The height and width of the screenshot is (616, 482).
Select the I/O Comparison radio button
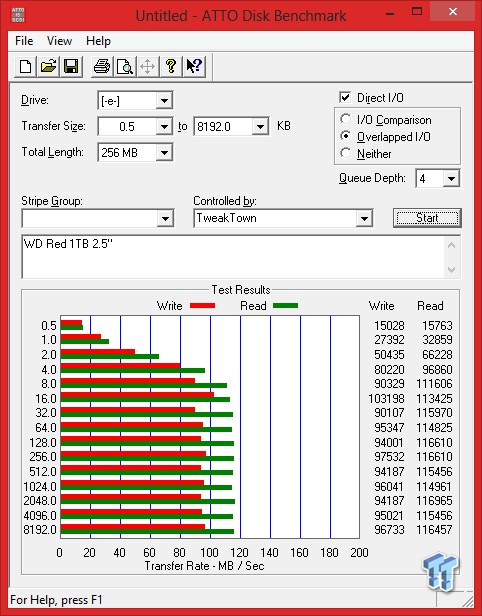(345, 119)
